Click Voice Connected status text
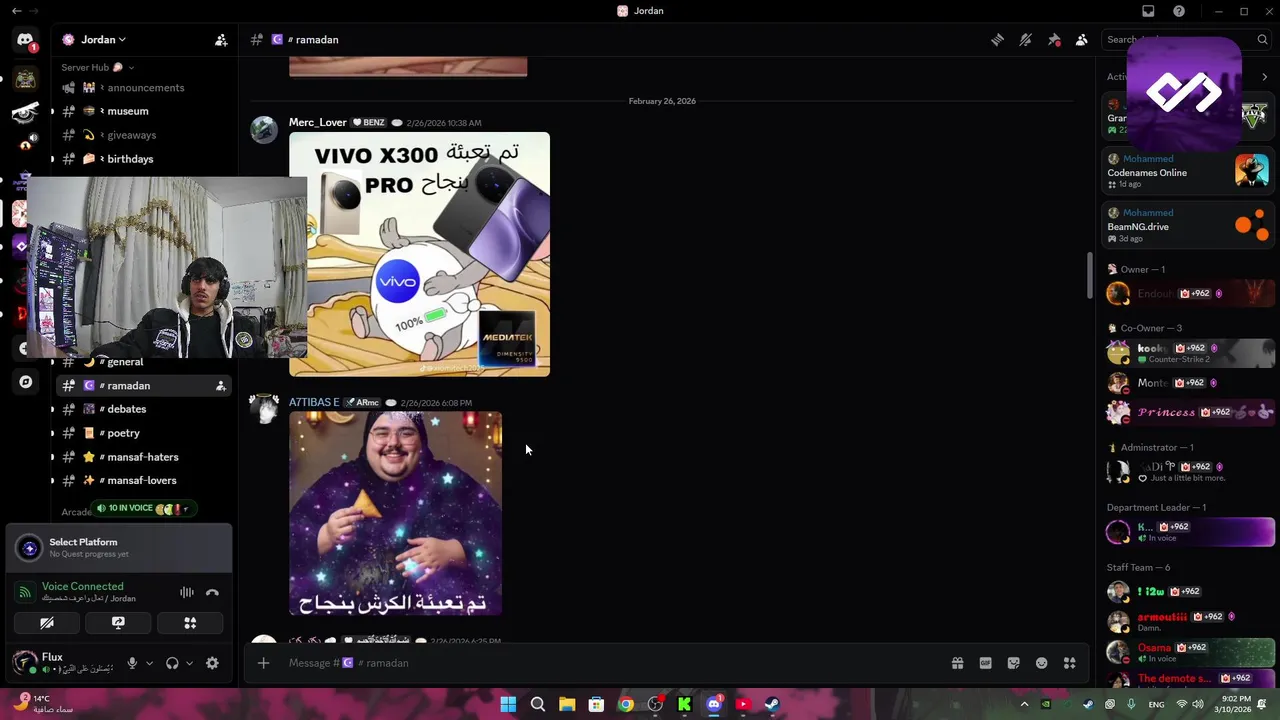This screenshot has height=720, width=1280. pyautogui.click(x=83, y=587)
